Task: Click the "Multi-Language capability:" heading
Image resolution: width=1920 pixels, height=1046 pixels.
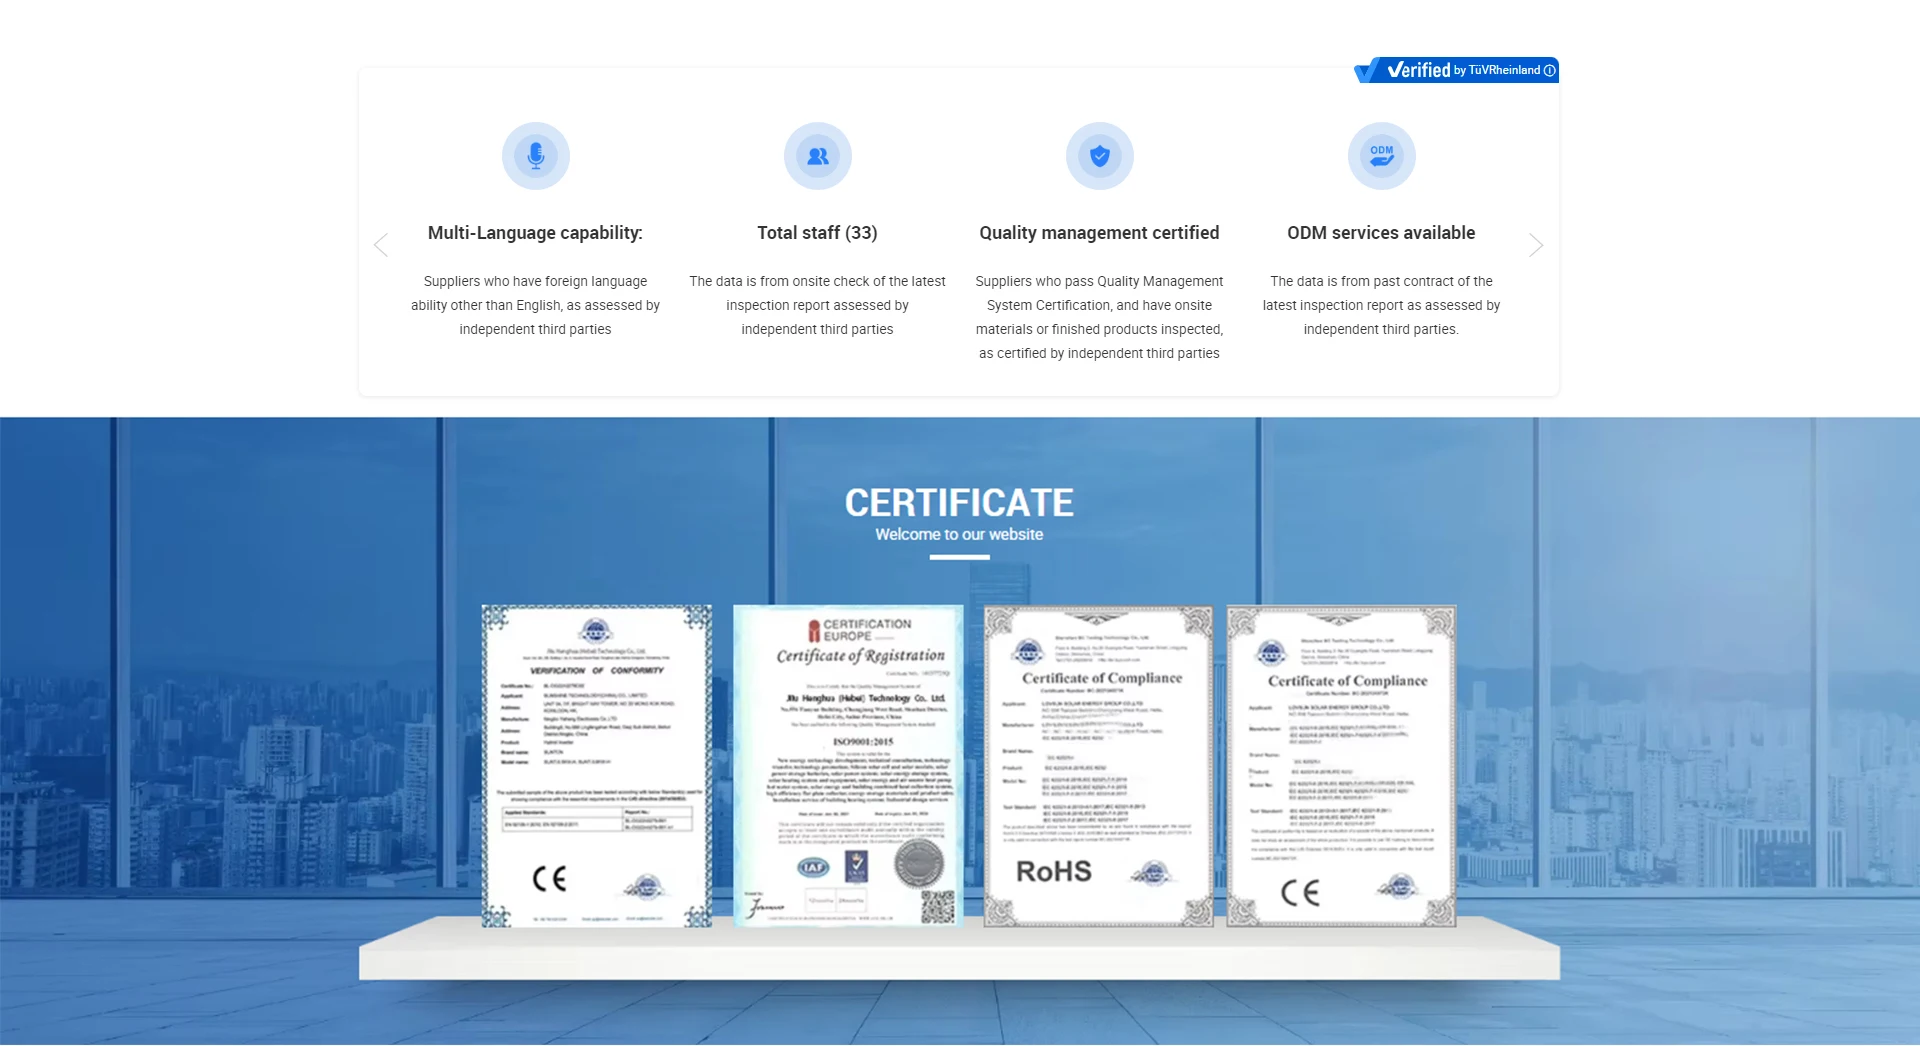Action: [535, 233]
